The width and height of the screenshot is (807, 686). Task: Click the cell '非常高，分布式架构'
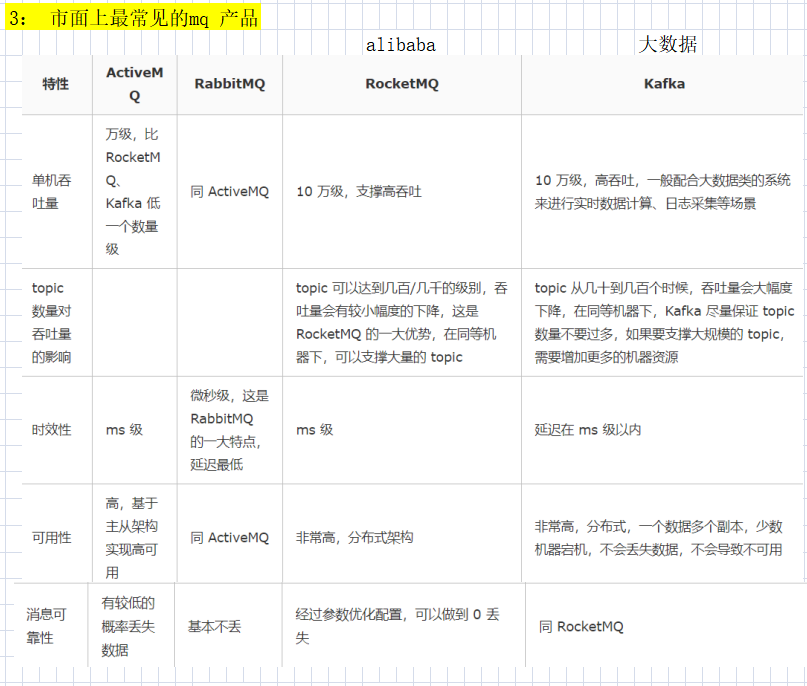[355, 538]
